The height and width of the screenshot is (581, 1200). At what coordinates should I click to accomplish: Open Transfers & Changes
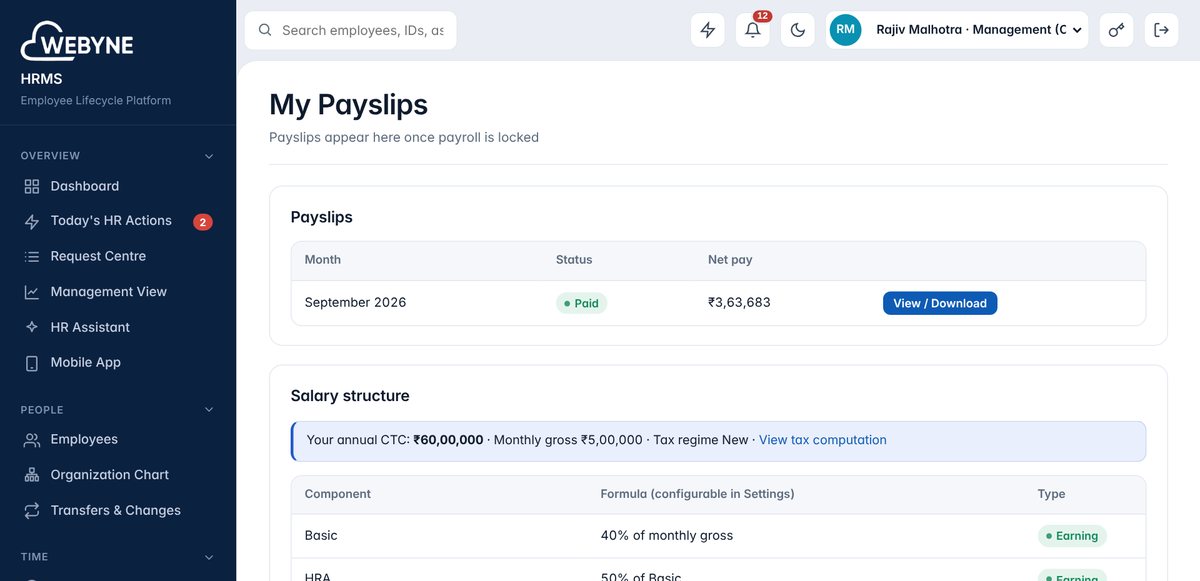click(118, 510)
